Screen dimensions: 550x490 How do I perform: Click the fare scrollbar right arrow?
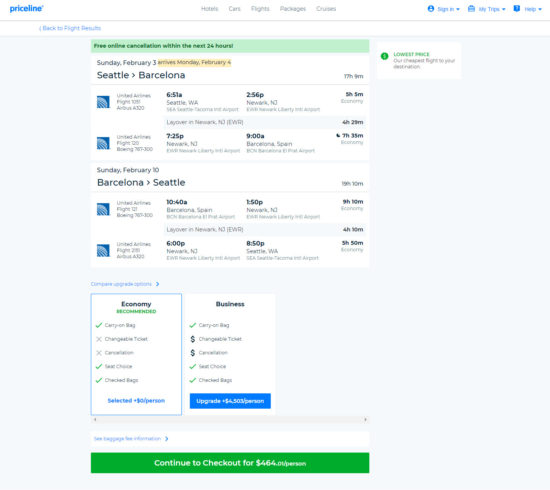365,419
